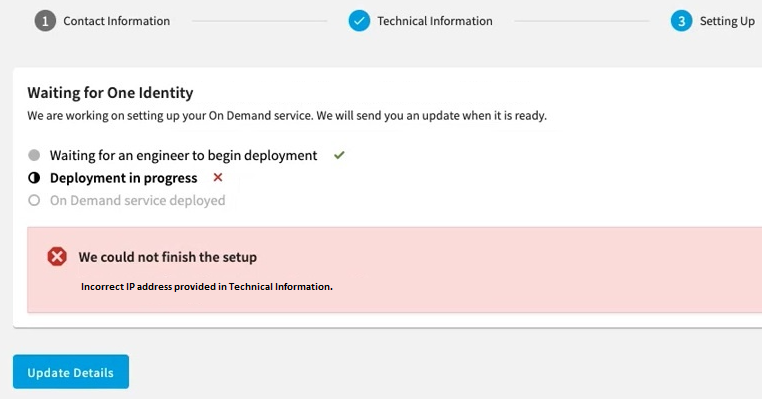Image resolution: width=762 pixels, height=399 pixels.
Task: Open the Contact Information step
Action: pyautogui.click(x=117, y=21)
